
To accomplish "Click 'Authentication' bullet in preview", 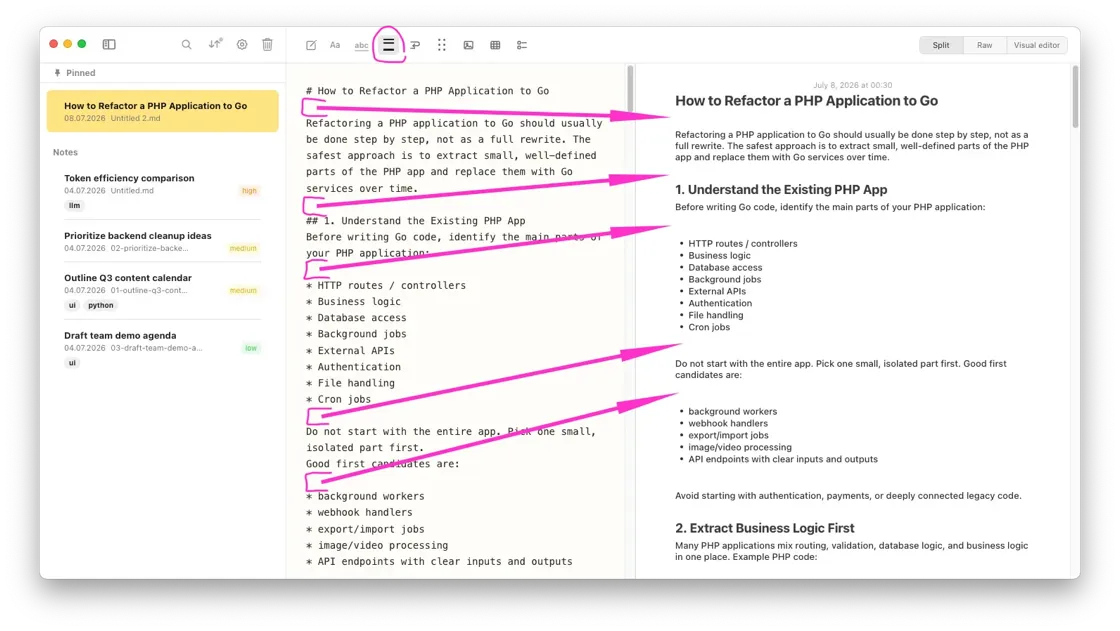I will point(720,303).
